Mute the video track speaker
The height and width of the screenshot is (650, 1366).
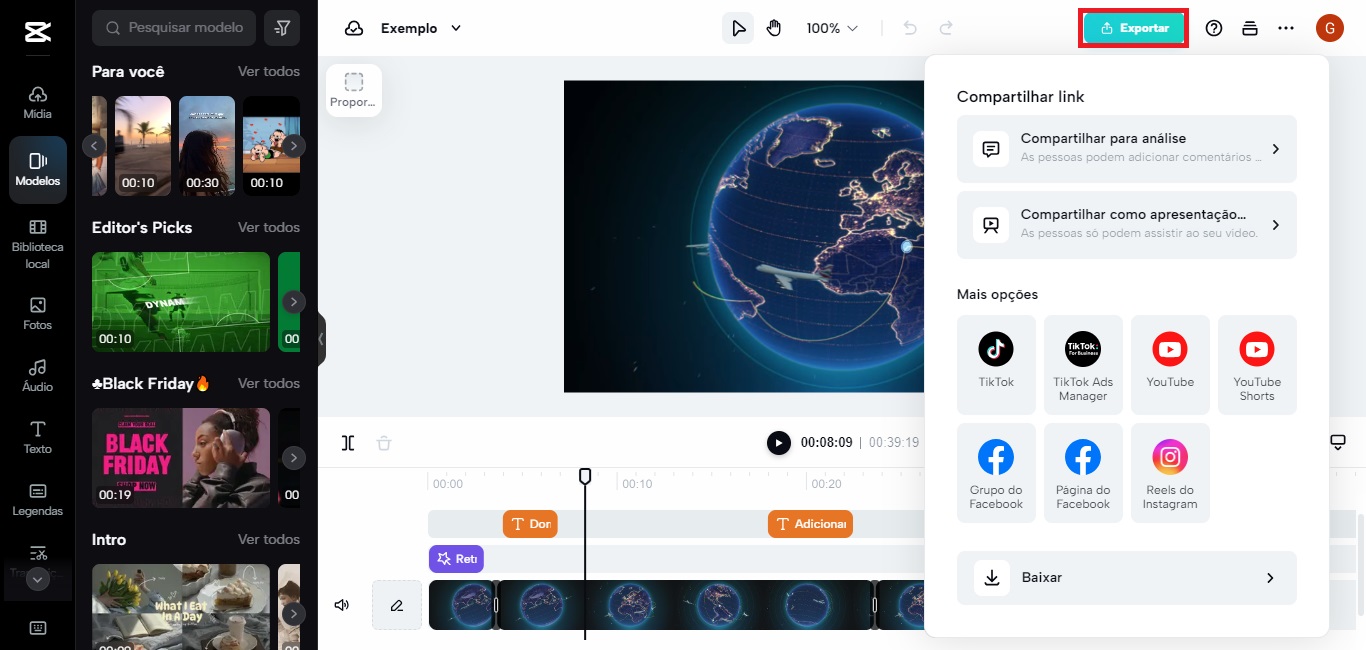tap(342, 605)
